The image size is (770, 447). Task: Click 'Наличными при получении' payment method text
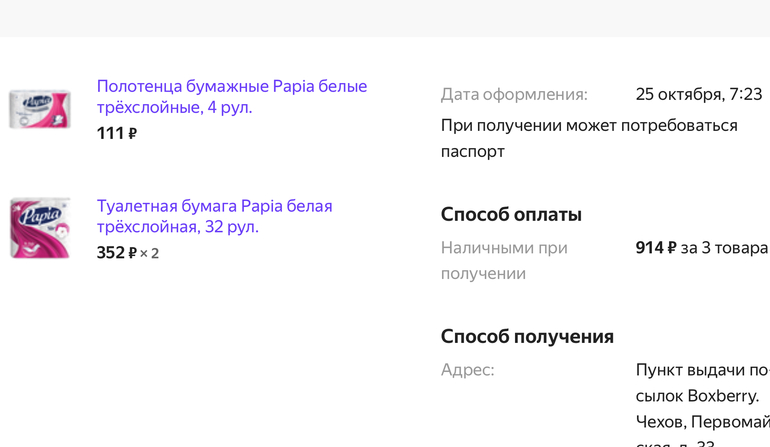click(x=503, y=260)
